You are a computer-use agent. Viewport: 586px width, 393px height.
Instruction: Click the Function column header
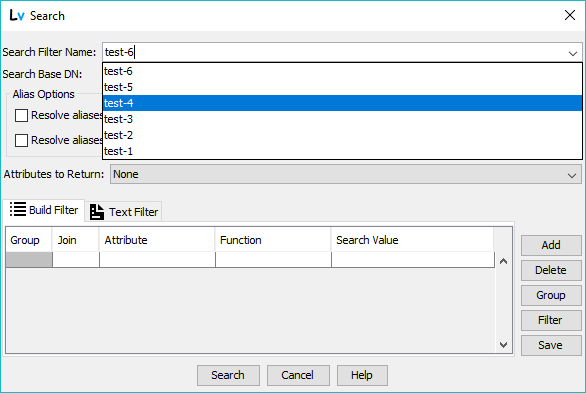point(273,240)
